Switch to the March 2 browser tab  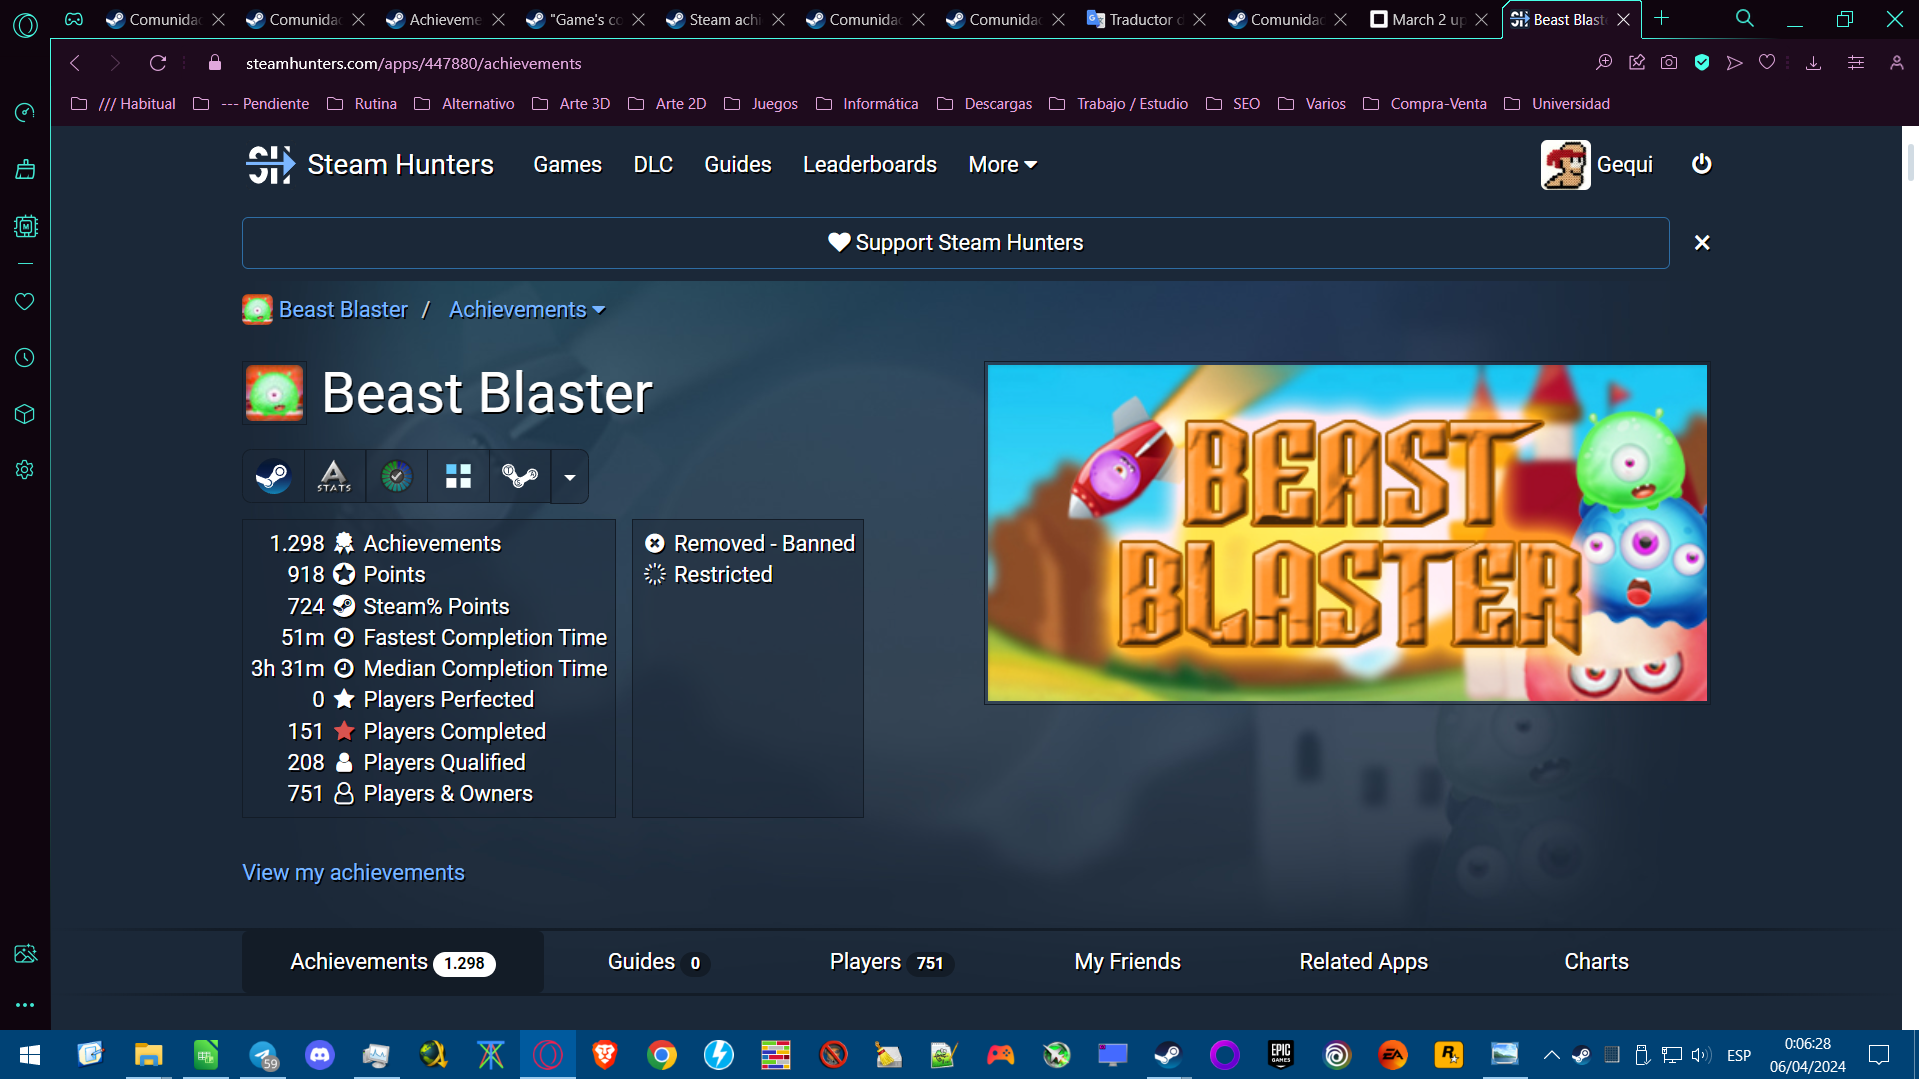tap(1428, 19)
